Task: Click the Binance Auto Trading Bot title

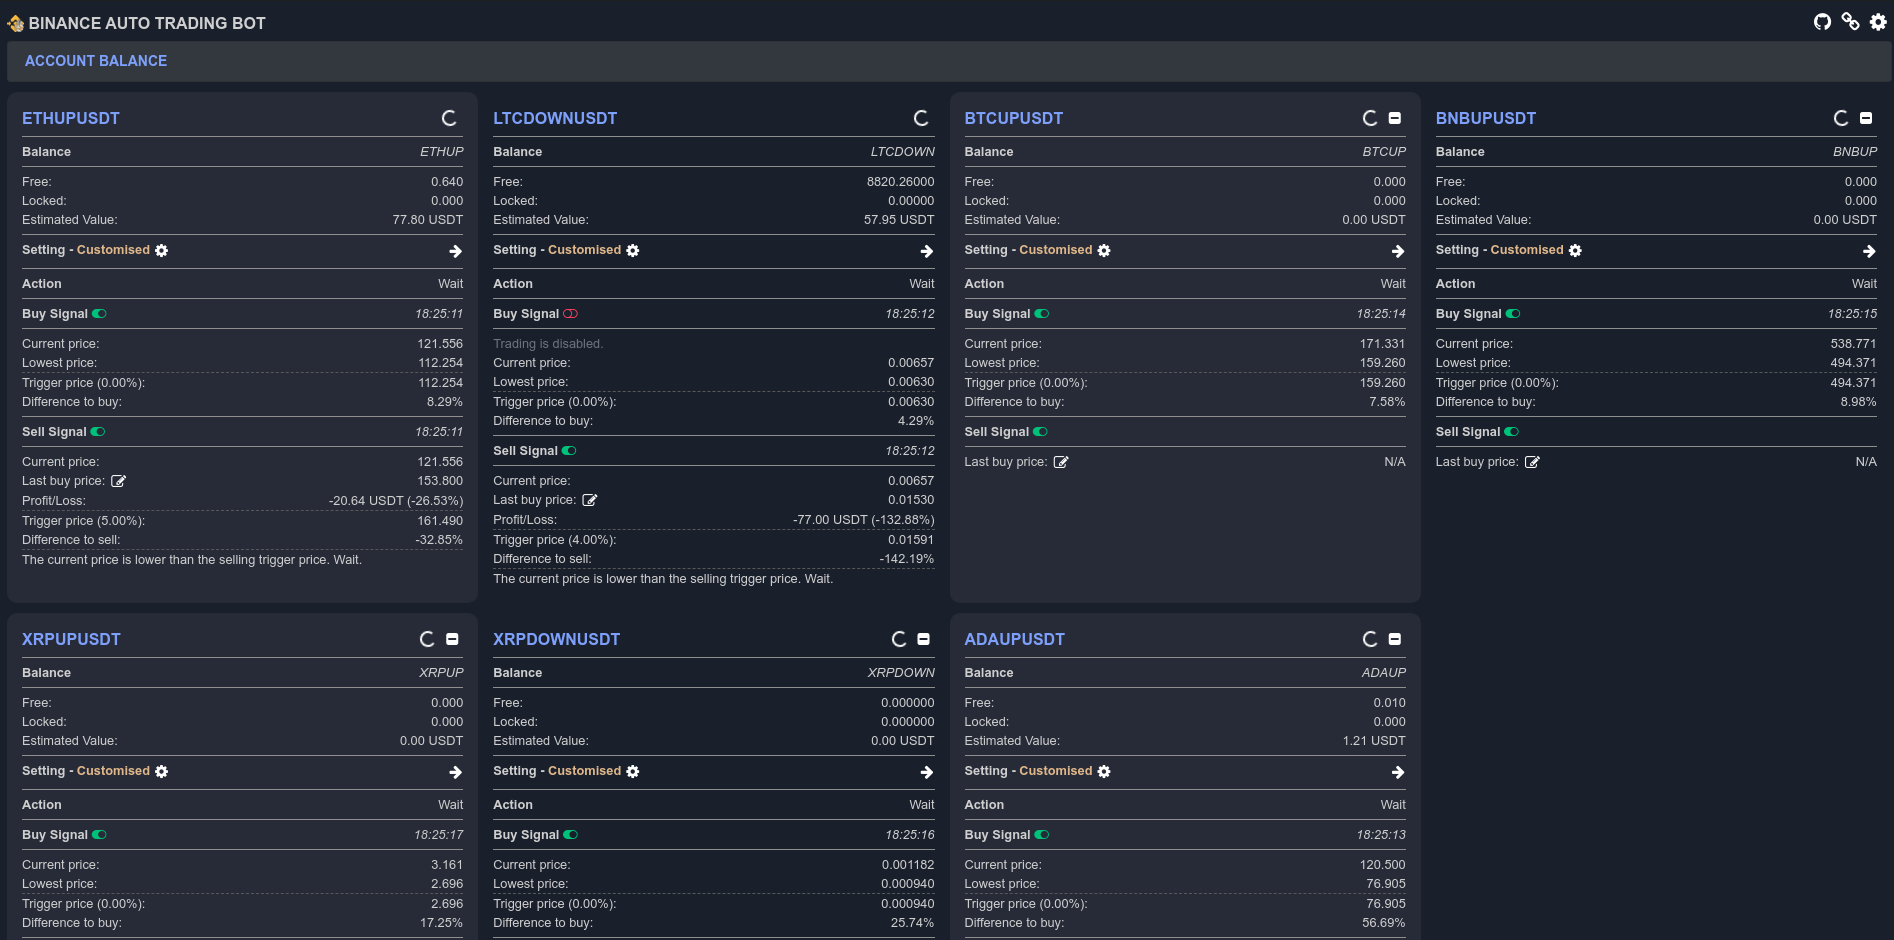Action: [147, 23]
